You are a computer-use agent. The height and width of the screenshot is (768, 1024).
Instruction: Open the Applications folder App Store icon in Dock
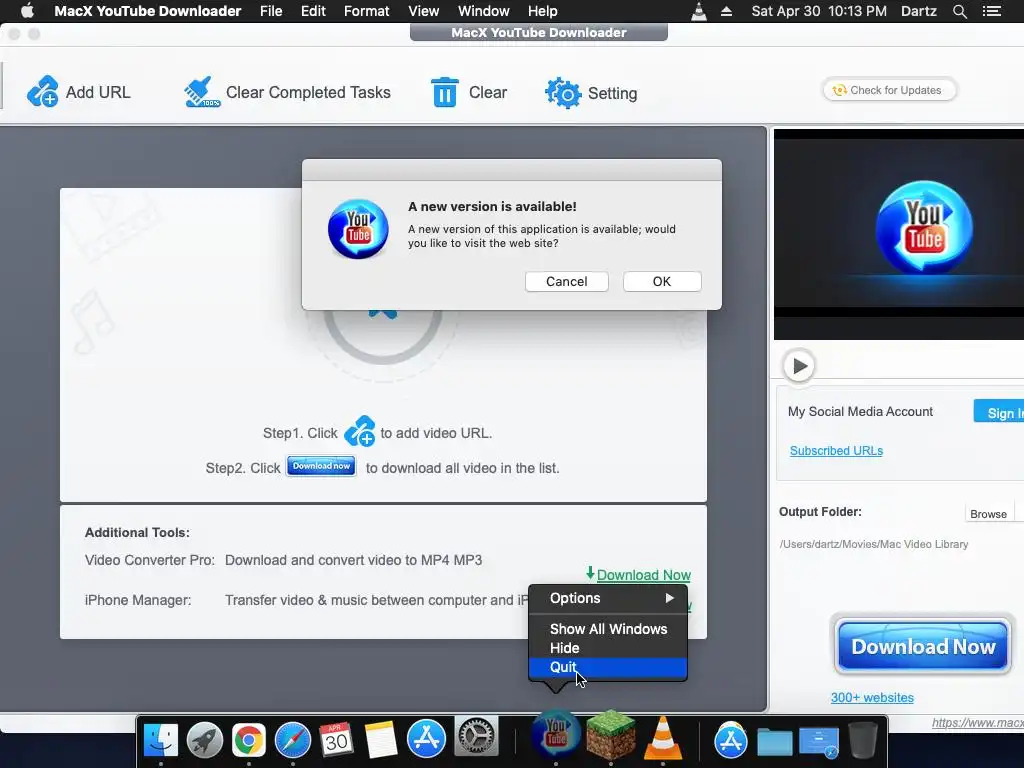click(x=731, y=740)
